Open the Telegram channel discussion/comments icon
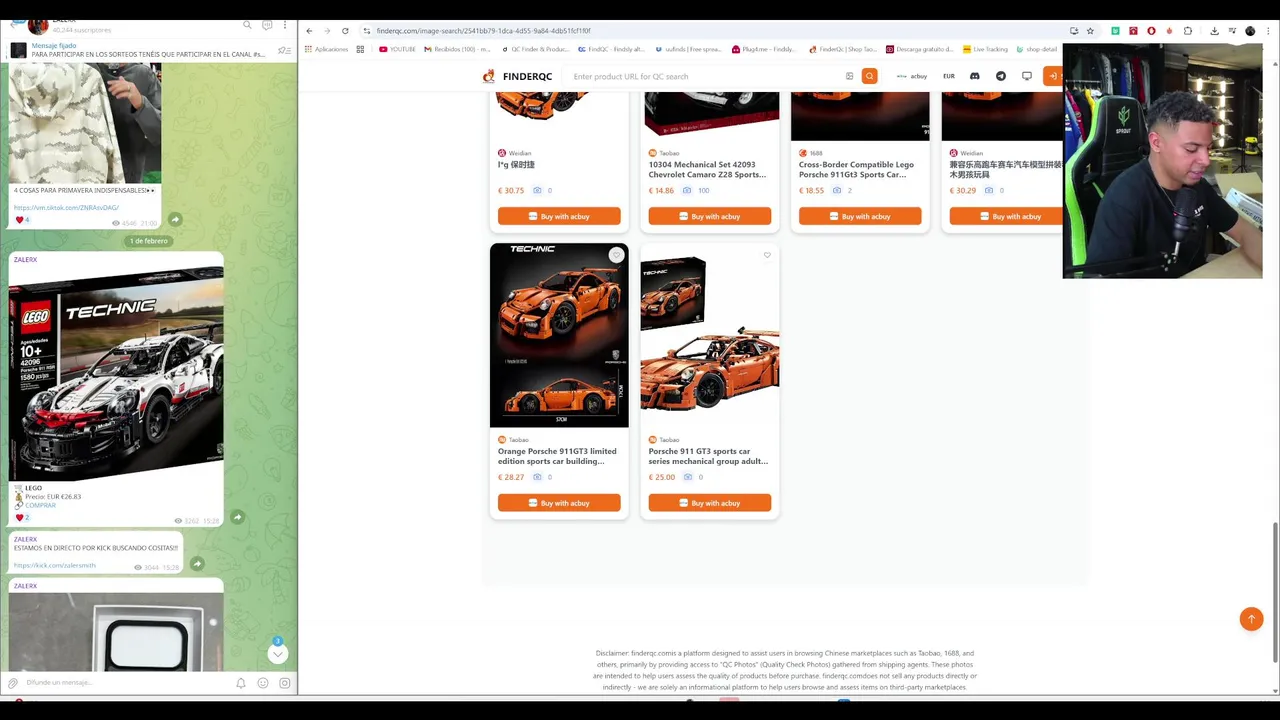The image size is (1280, 720). point(267,25)
